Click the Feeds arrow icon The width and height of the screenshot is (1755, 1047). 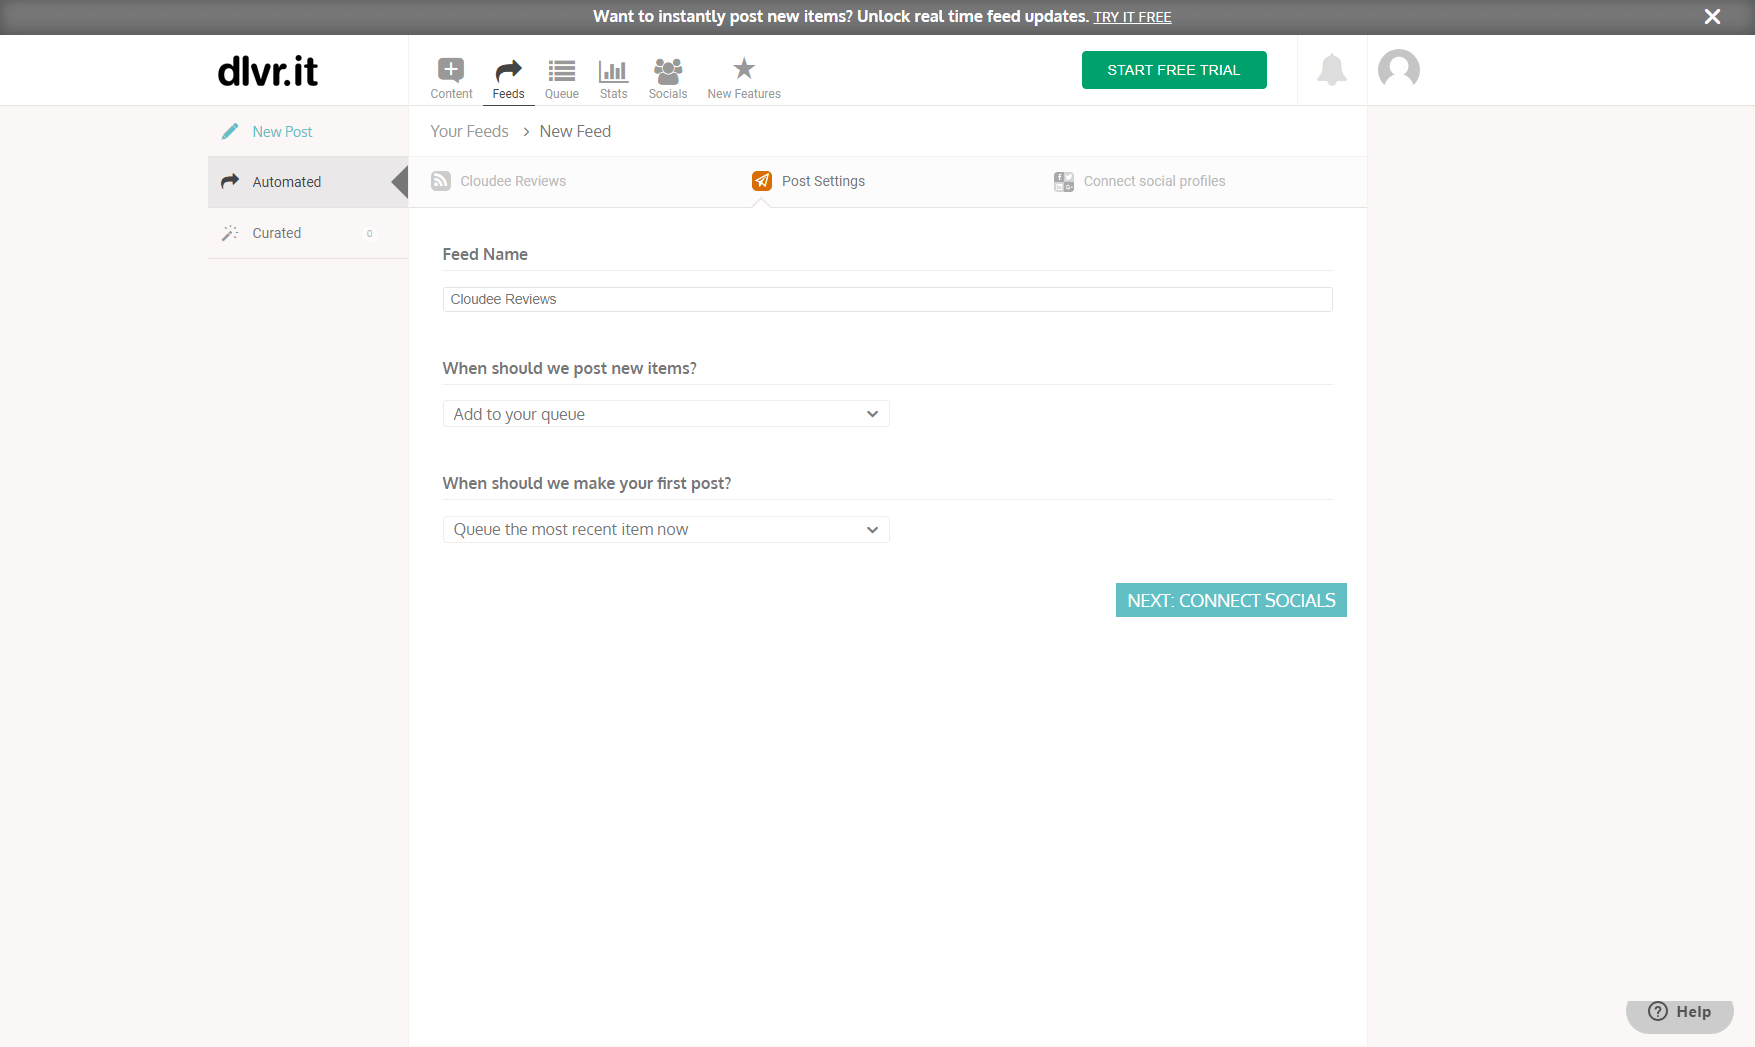pyautogui.click(x=508, y=70)
